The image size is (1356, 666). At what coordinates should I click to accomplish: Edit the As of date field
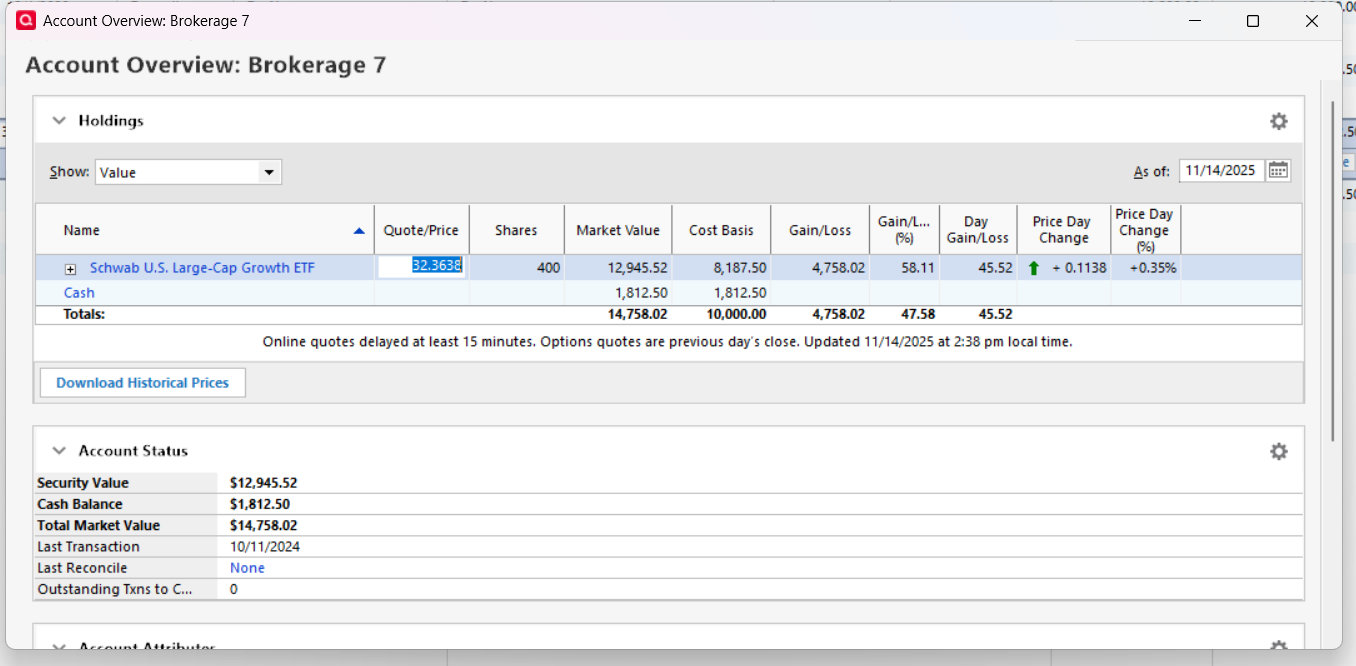[x=1221, y=171]
